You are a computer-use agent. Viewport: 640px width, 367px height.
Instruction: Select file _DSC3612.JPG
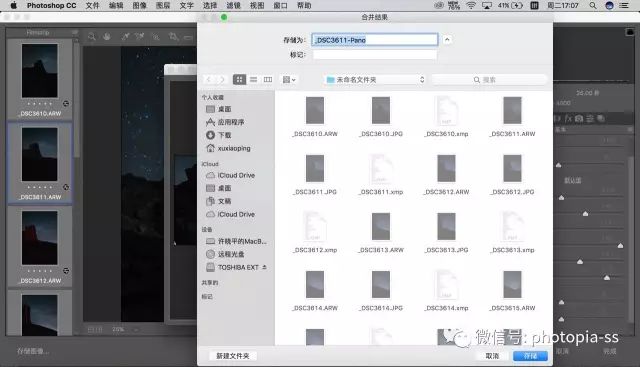coord(513,174)
